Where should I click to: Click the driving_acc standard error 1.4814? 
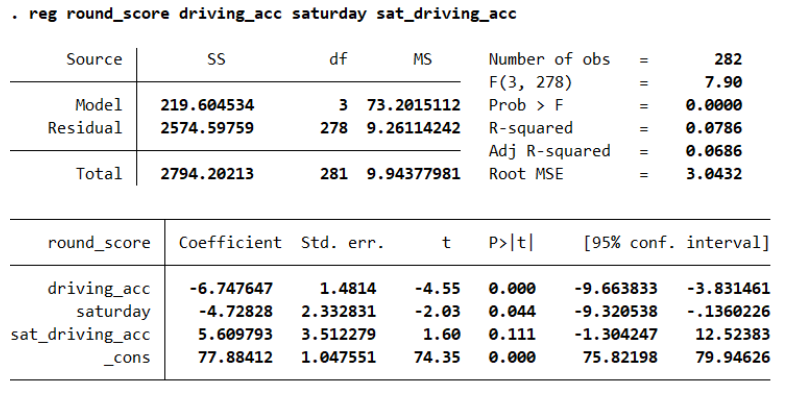click(x=348, y=288)
